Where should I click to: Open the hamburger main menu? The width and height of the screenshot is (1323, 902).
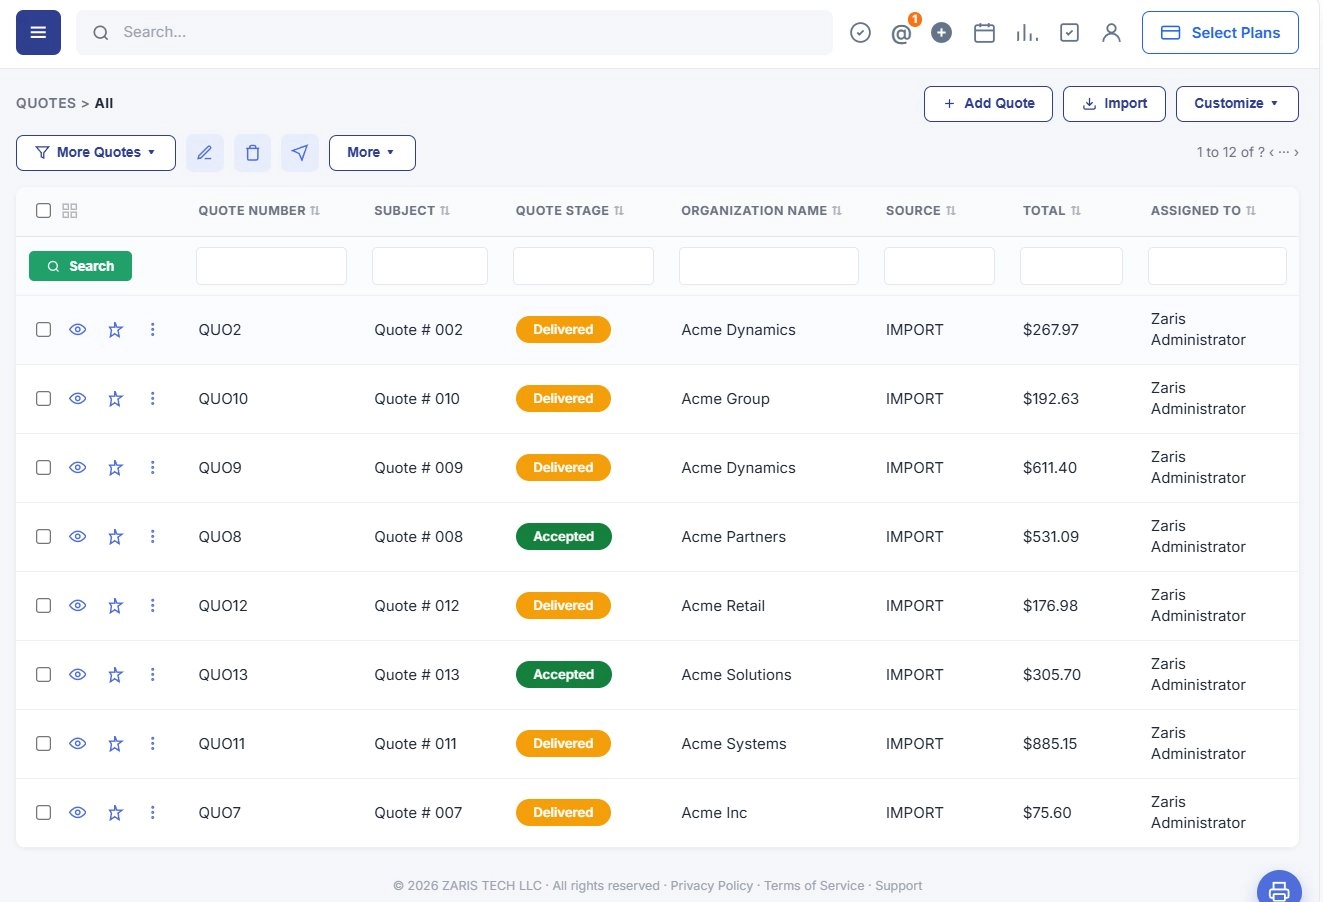(38, 33)
